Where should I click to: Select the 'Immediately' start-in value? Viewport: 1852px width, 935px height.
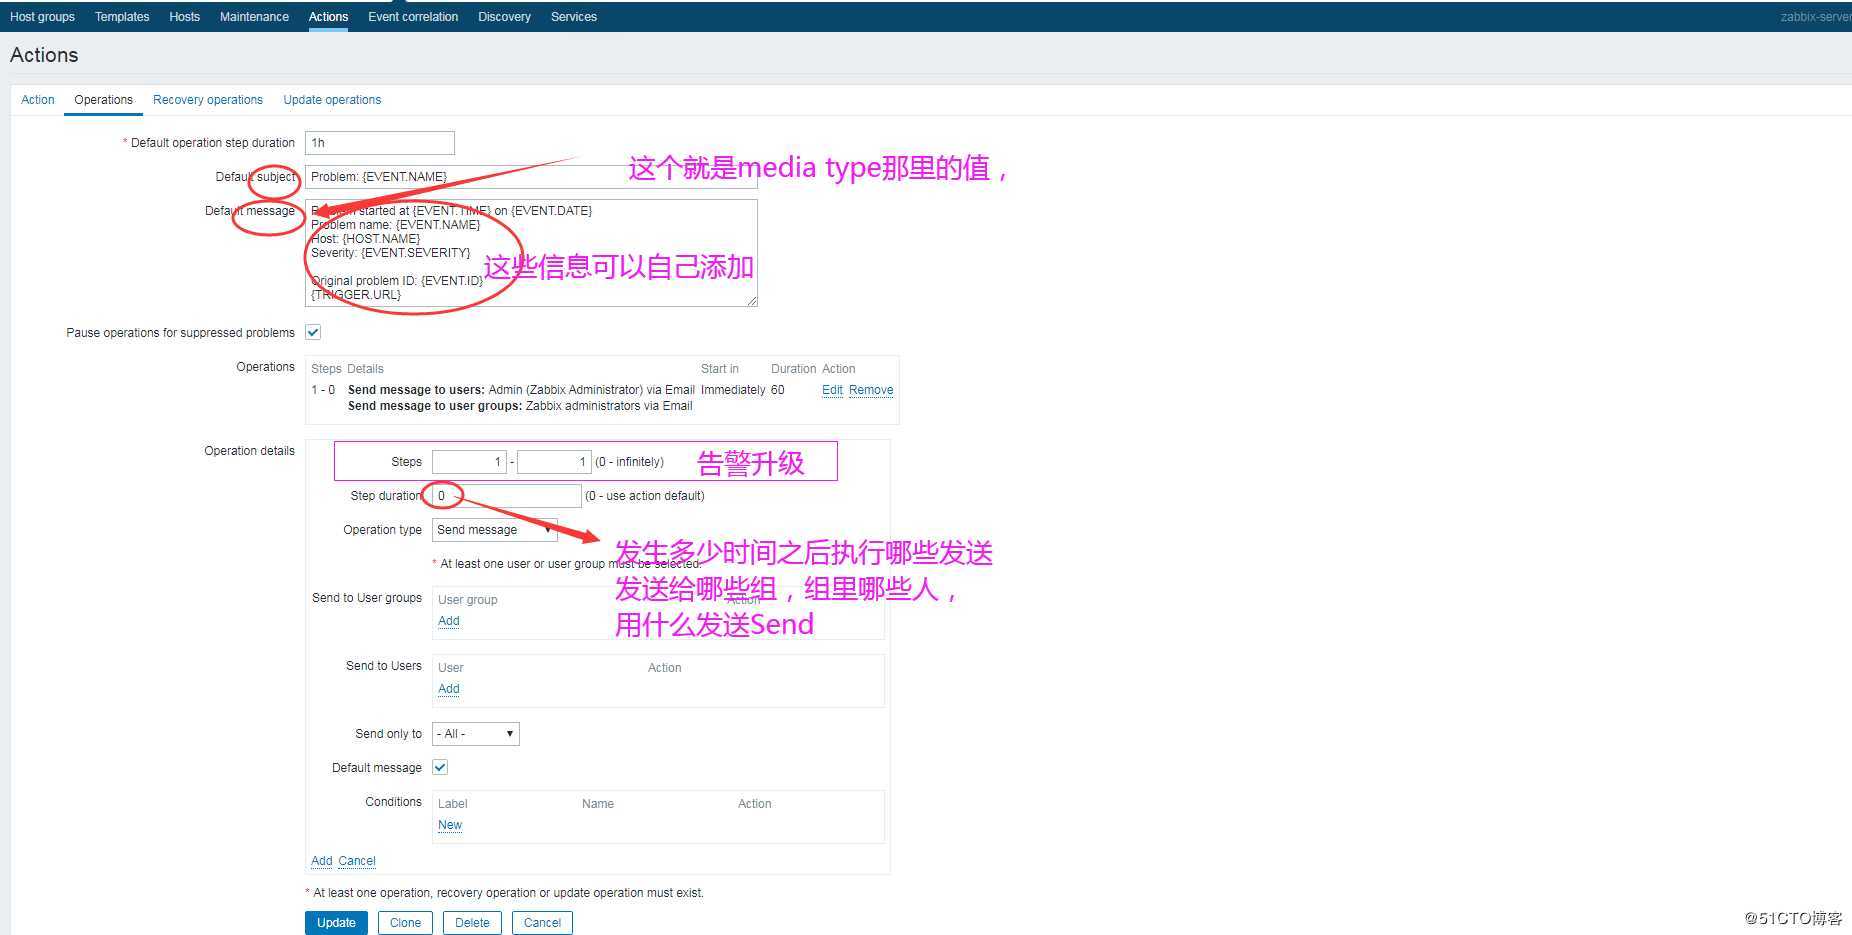(x=733, y=390)
